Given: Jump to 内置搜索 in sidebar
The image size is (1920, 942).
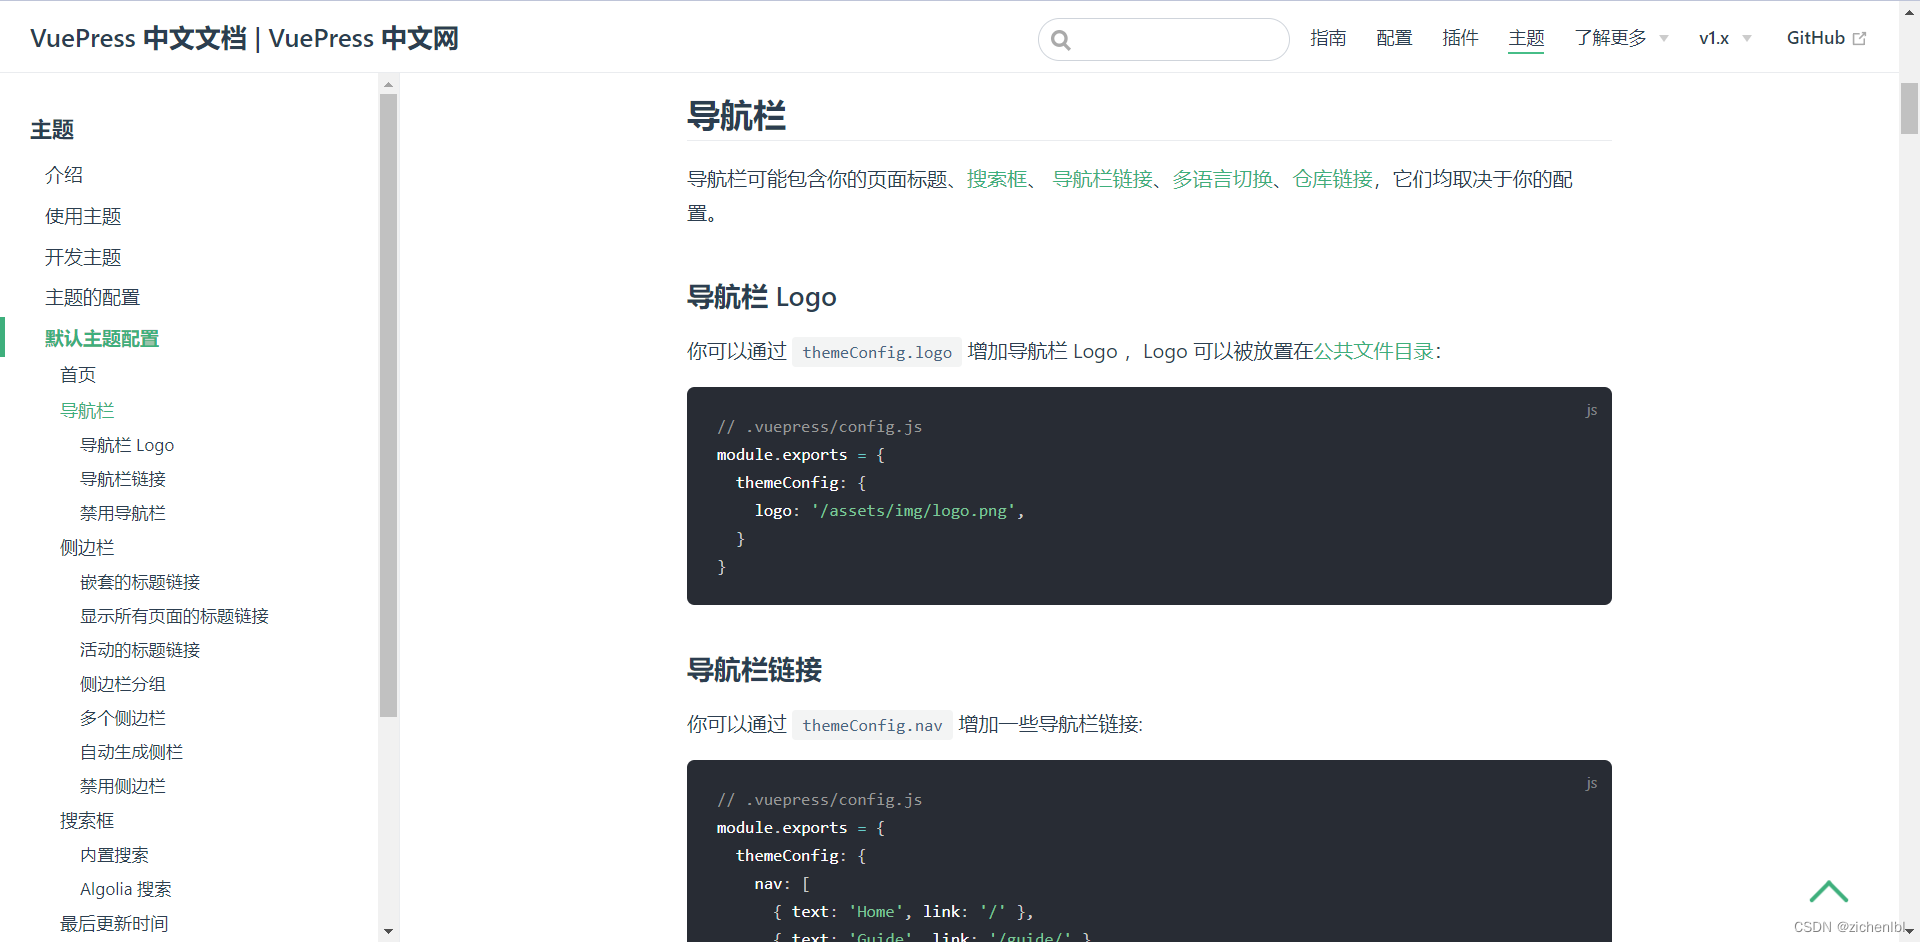Looking at the screenshot, I should tap(114, 855).
